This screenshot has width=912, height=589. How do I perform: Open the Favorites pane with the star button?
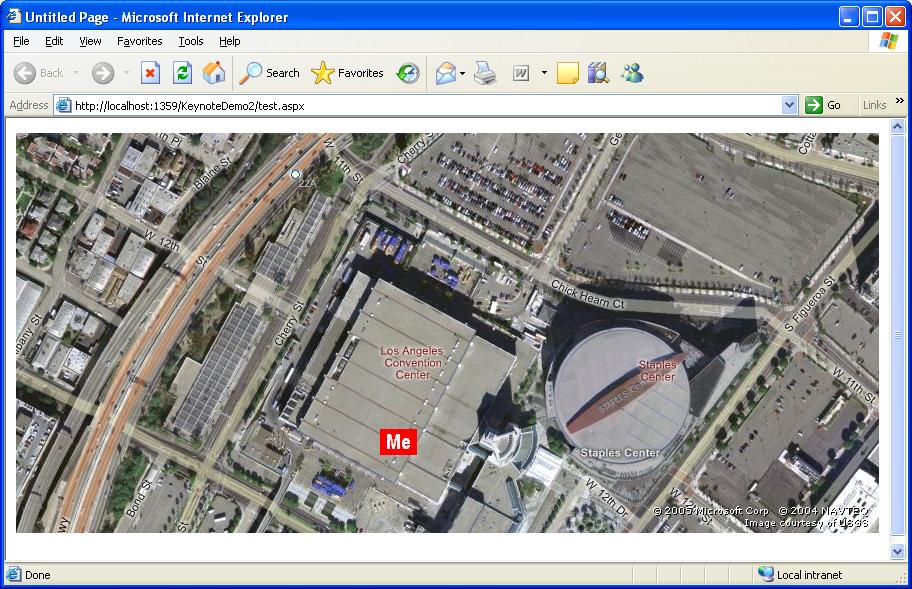[347, 73]
